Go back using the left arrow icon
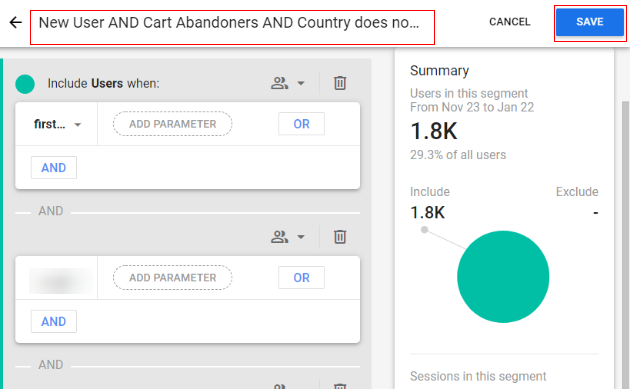 [16, 22]
